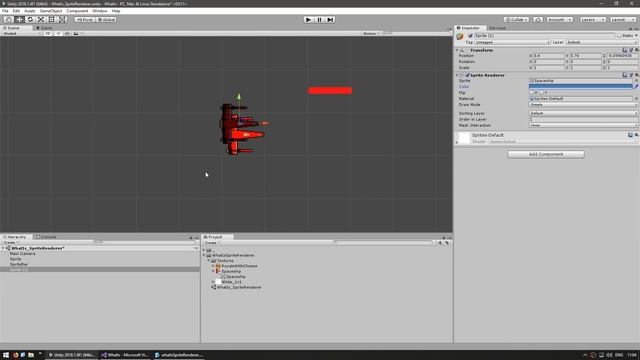Toggle the GameObject active checkbox in Inspector
The image size is (640, 360).
470,36
